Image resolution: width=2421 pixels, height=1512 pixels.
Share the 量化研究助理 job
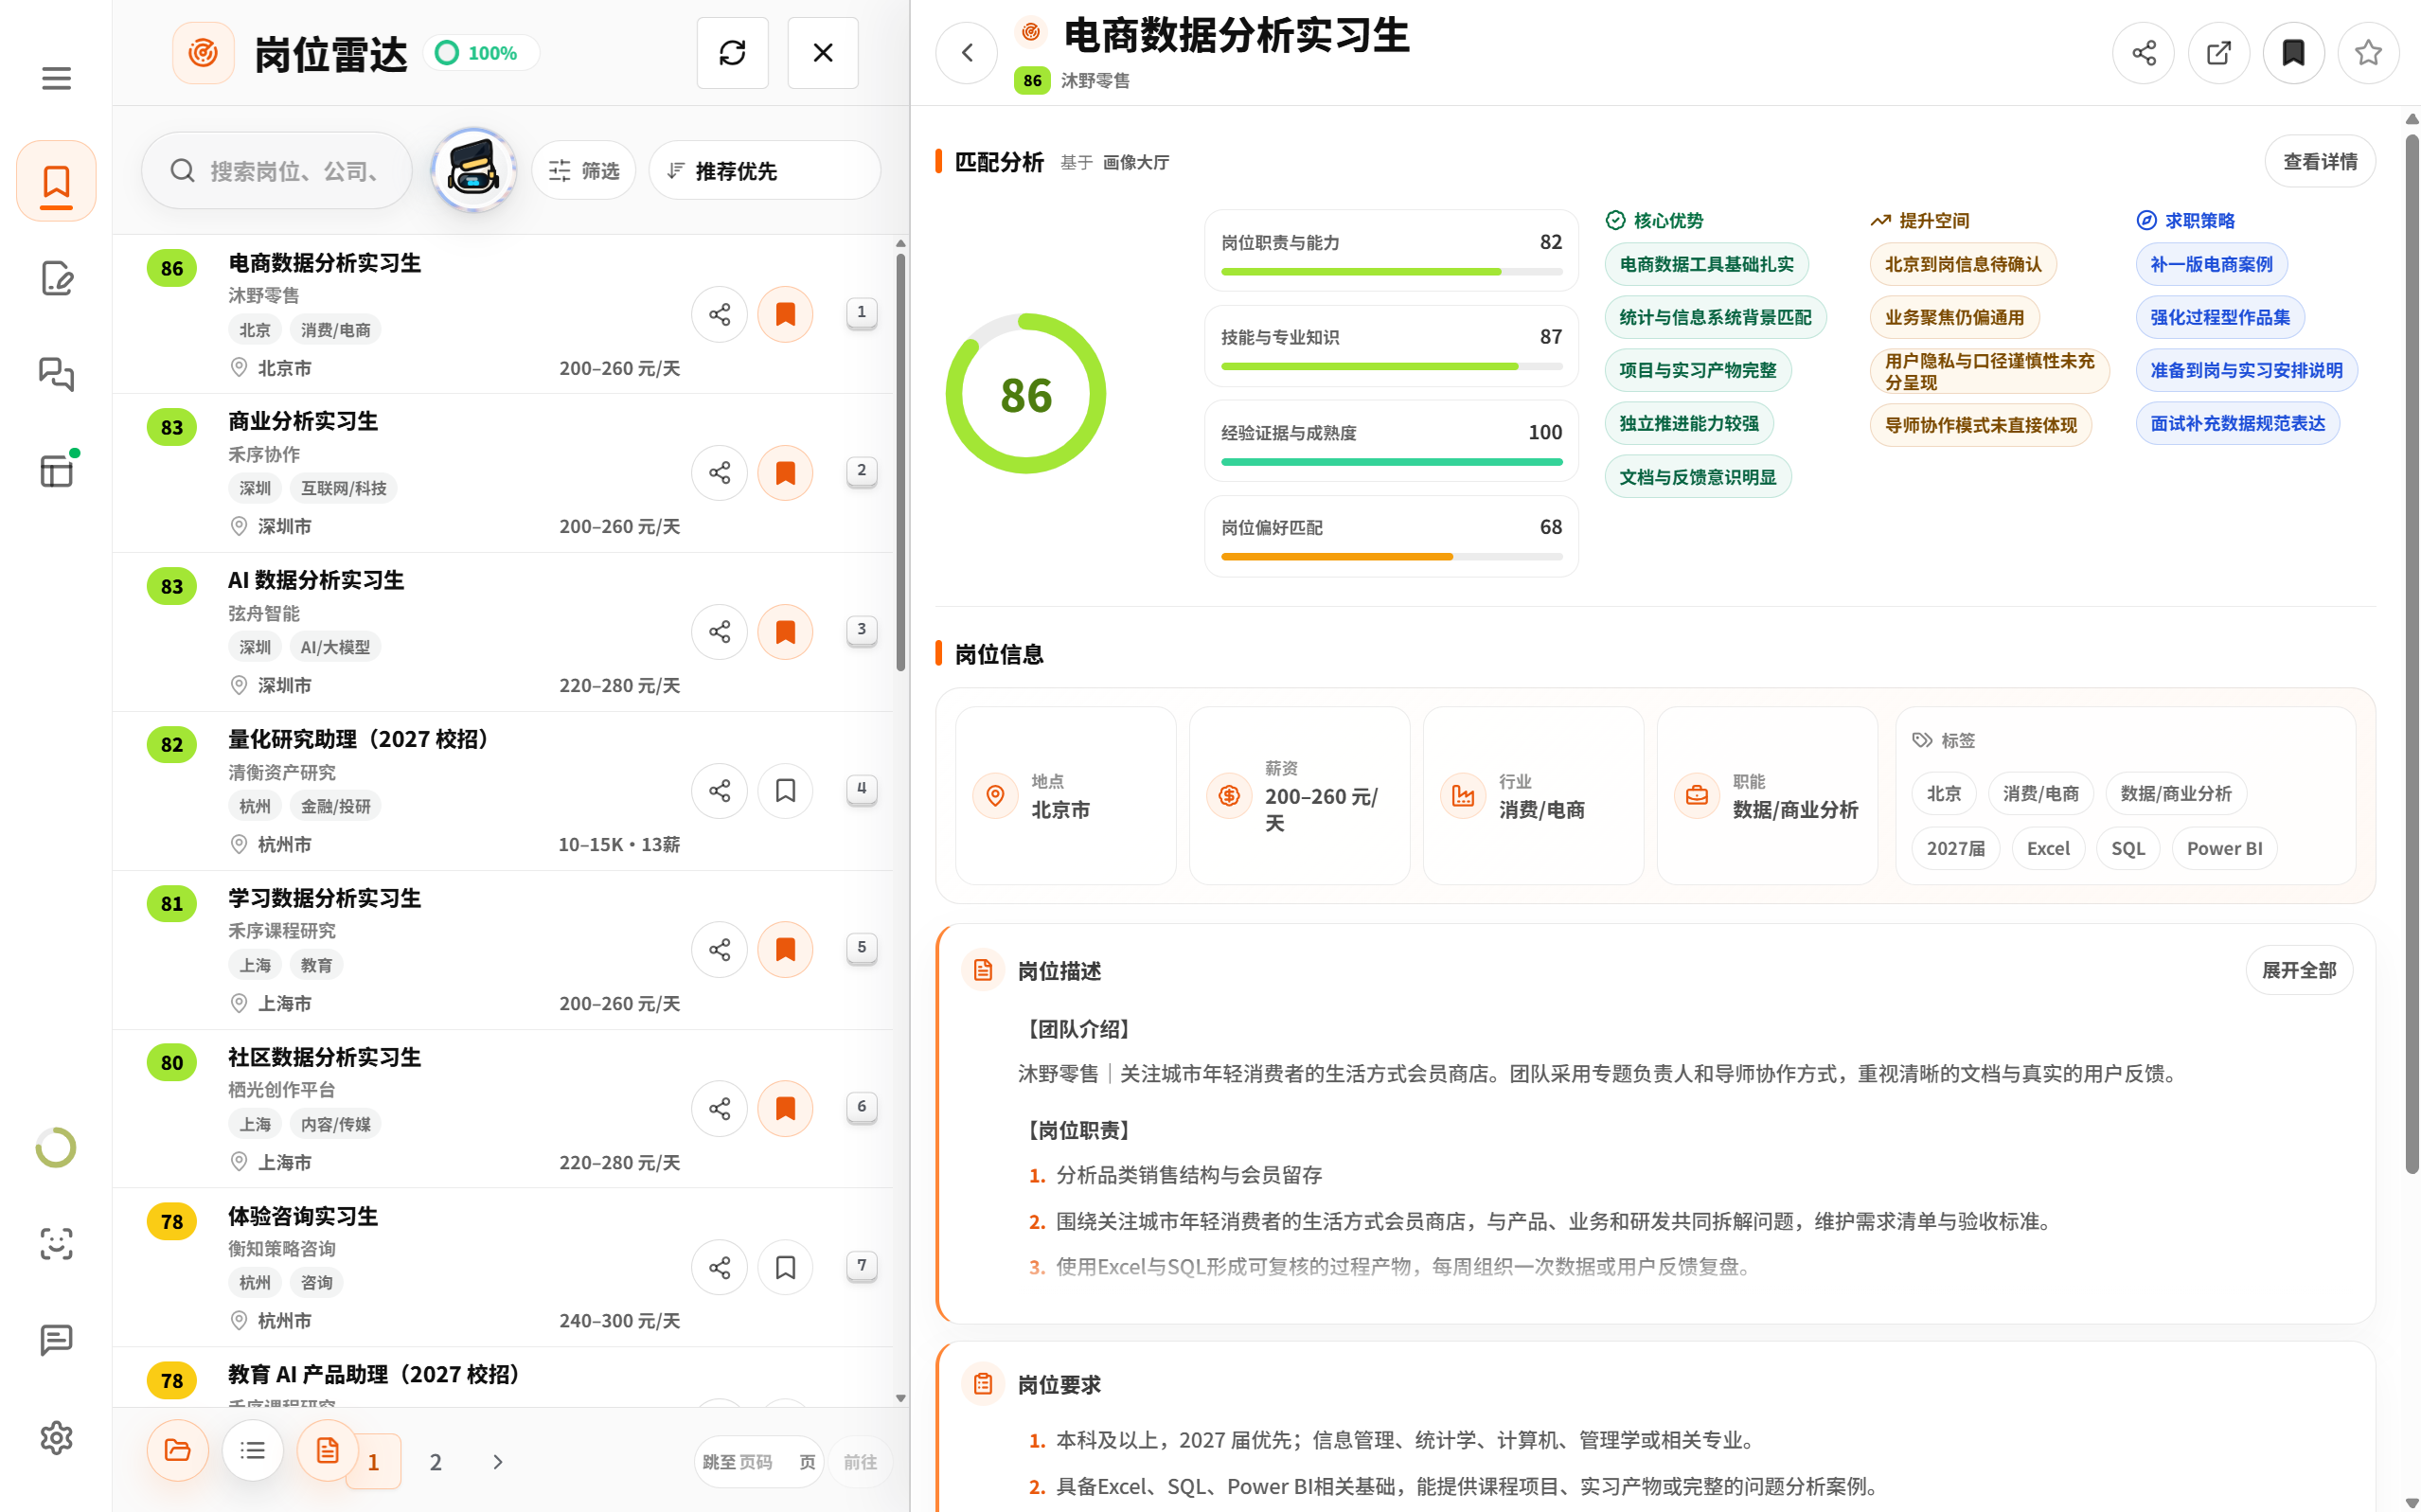click(x=719, y=790)
